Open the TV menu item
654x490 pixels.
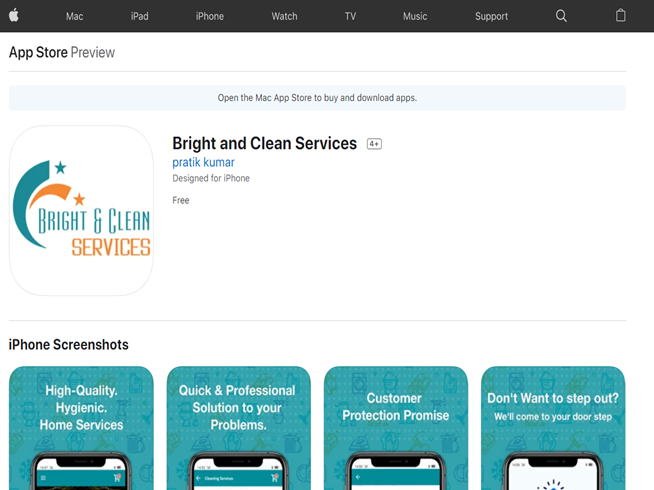(350, 16)
